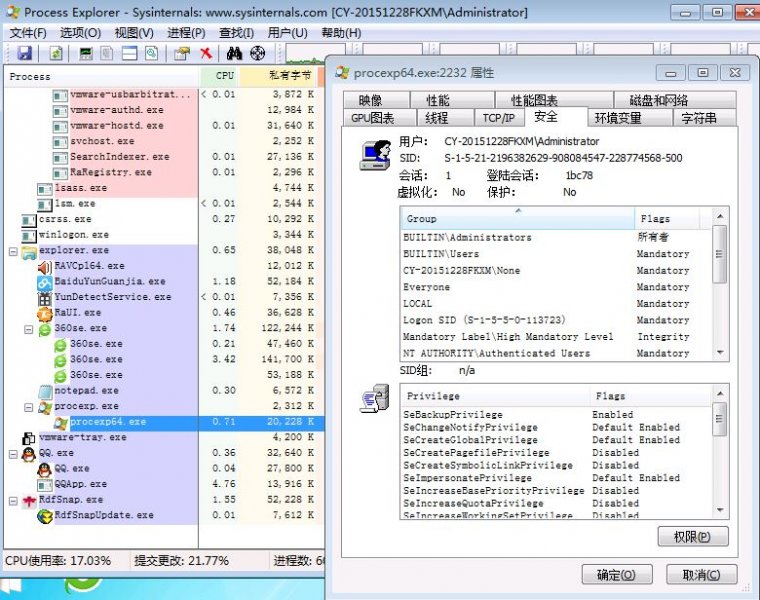Open the 文件(F) menu
The height and width of the screenshot is (600, 760).
coord(28,32)
